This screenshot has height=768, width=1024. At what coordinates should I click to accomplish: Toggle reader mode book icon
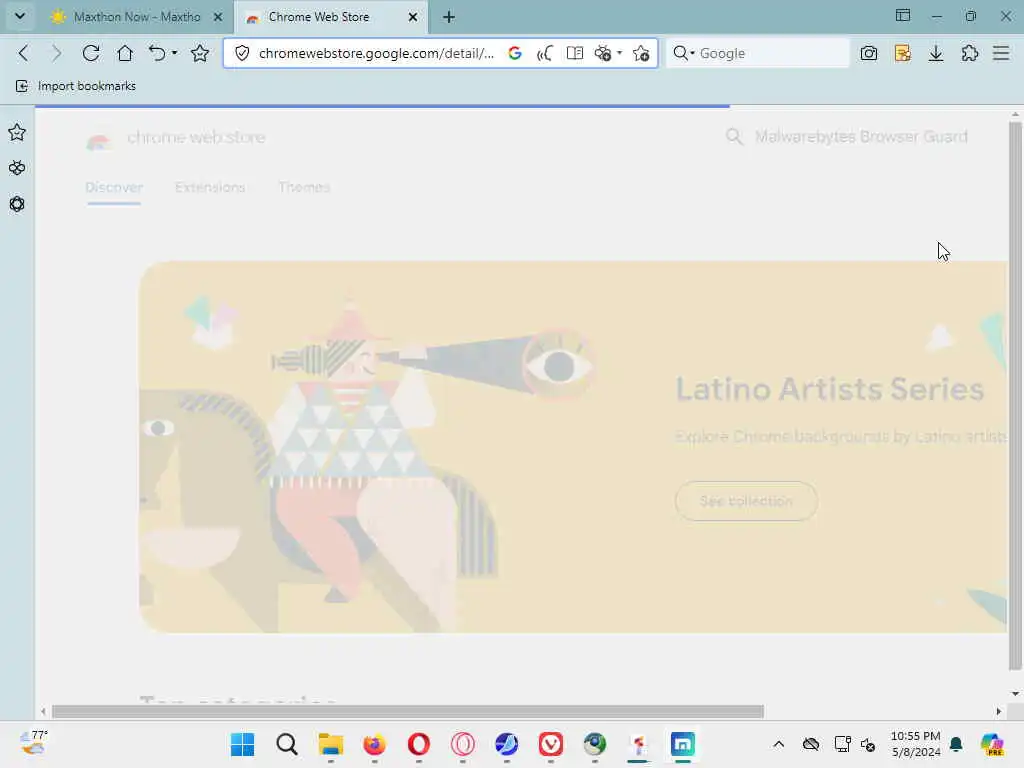click(x=575, y=53)
